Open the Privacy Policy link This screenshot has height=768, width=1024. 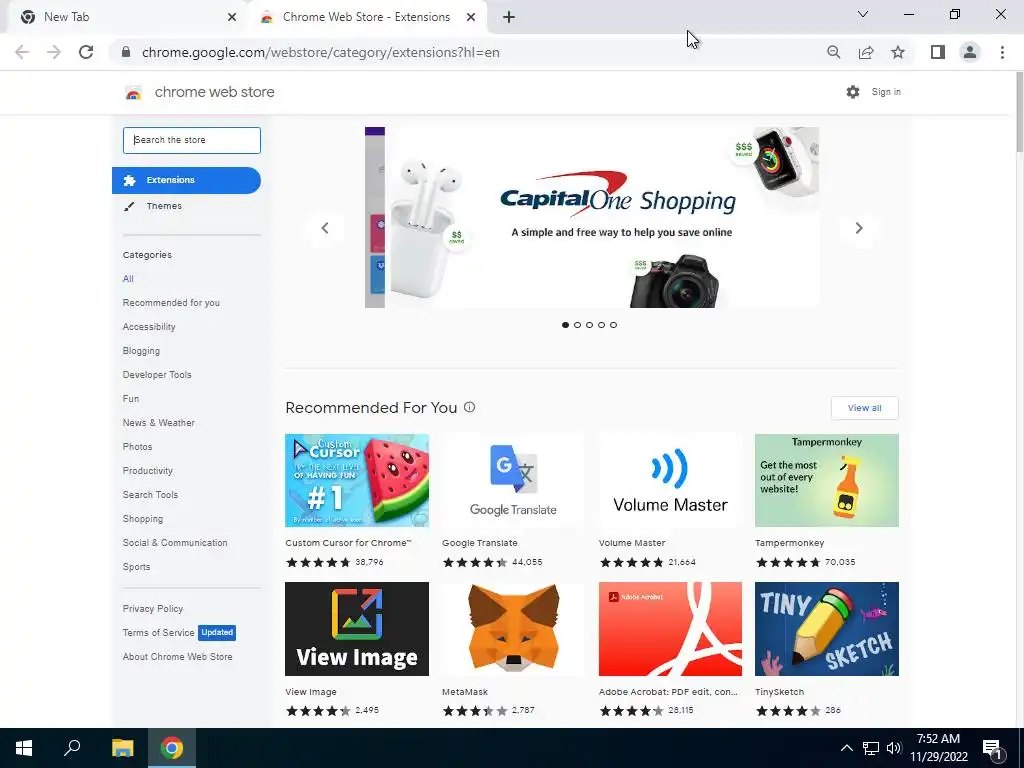153,609
